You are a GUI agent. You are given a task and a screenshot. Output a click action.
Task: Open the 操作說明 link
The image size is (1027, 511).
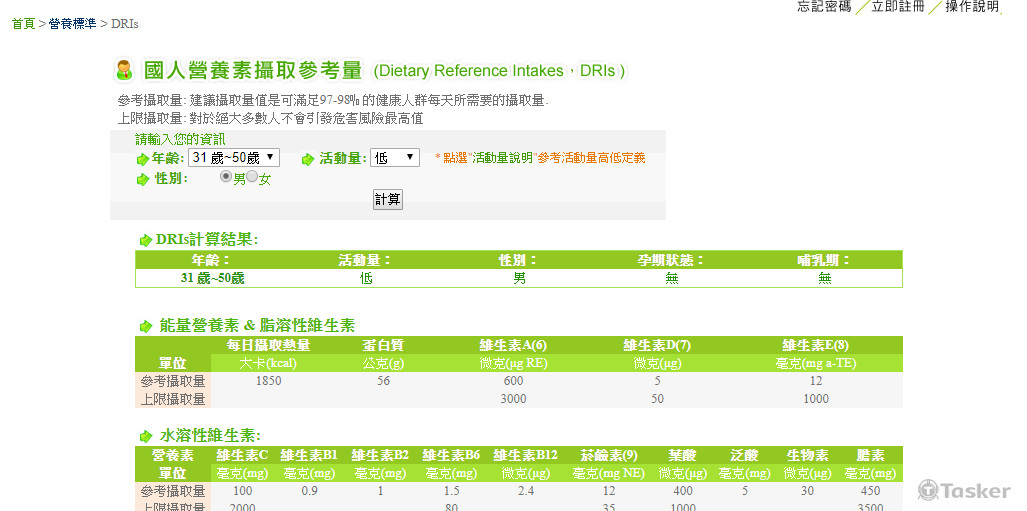pyautogui.click(x=971, y=6)
